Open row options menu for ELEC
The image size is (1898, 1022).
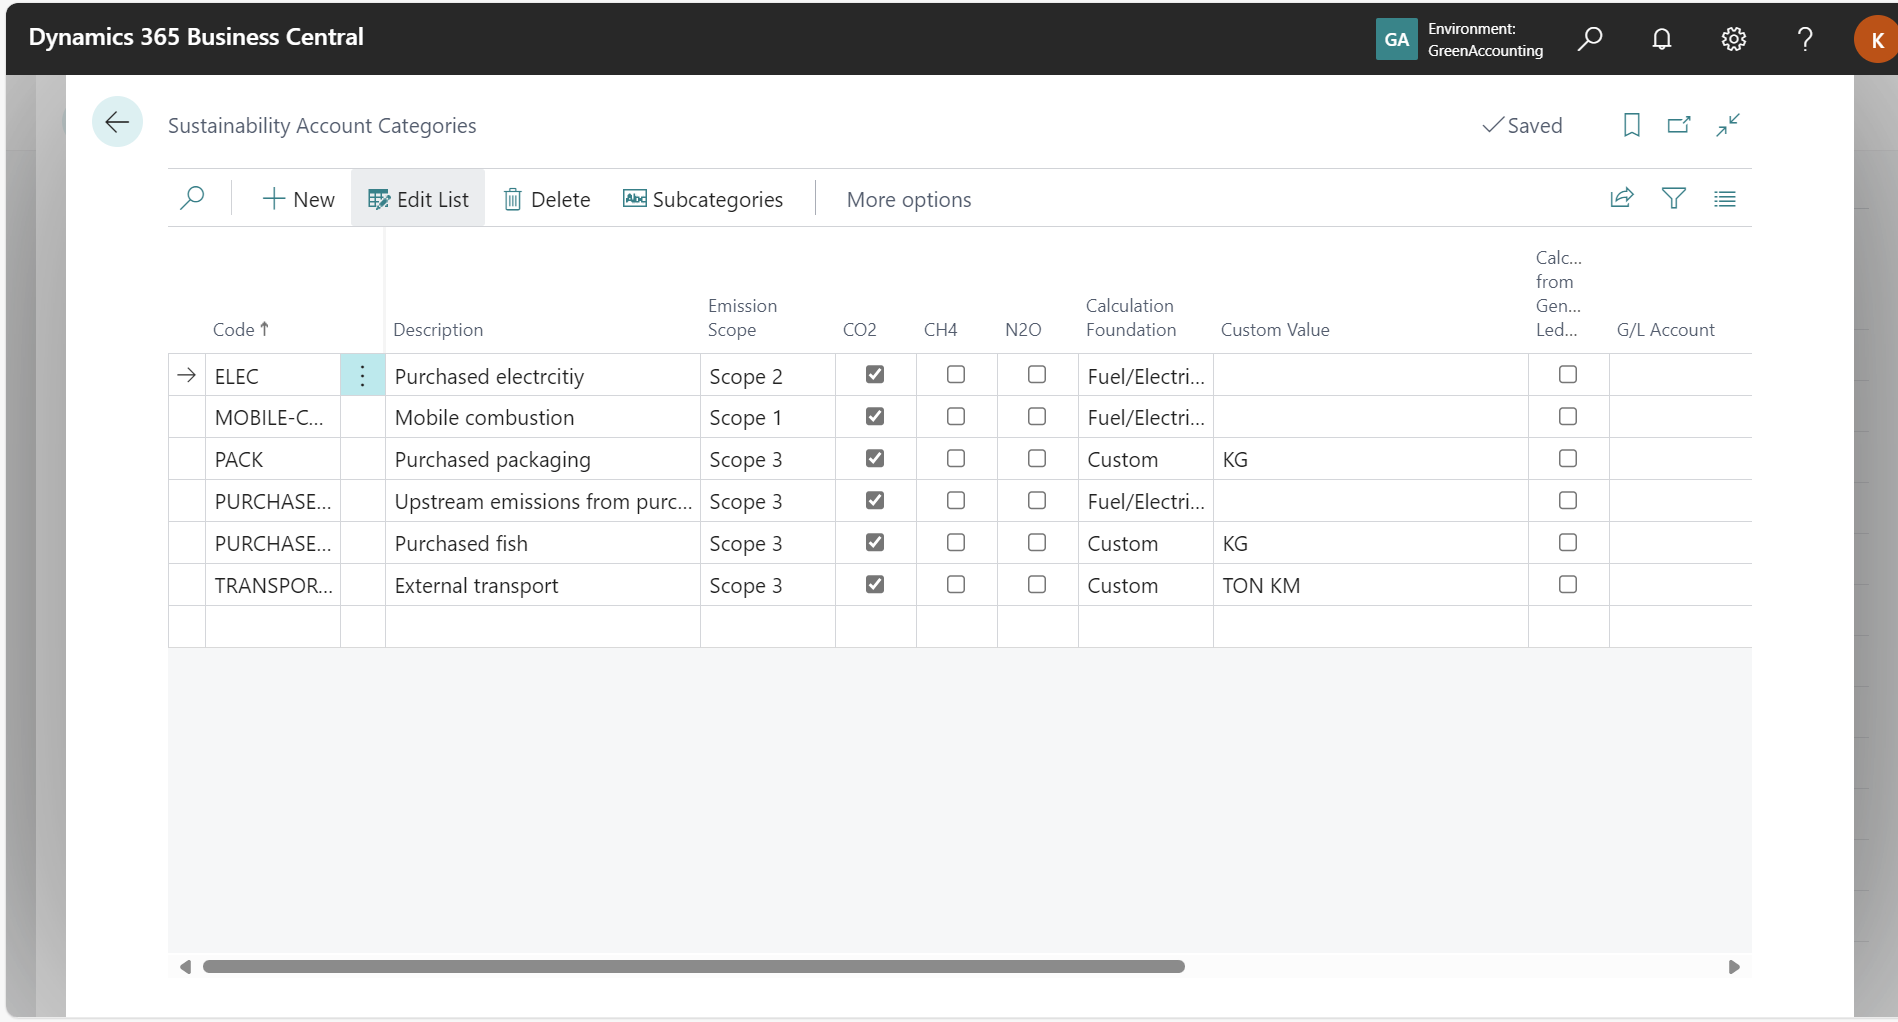(362, 376)
